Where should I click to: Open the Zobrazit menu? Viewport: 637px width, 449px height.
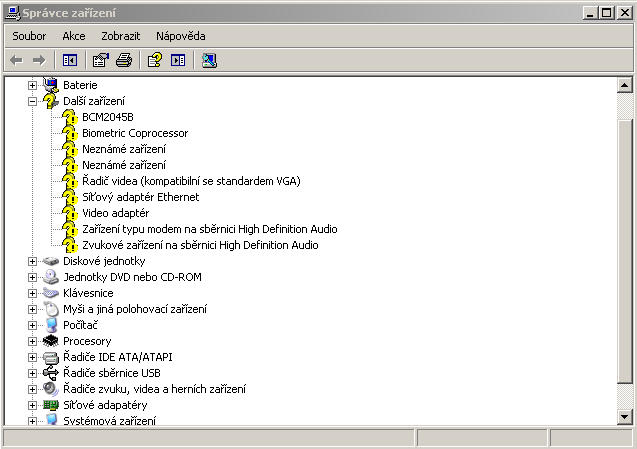click(121, 36)
